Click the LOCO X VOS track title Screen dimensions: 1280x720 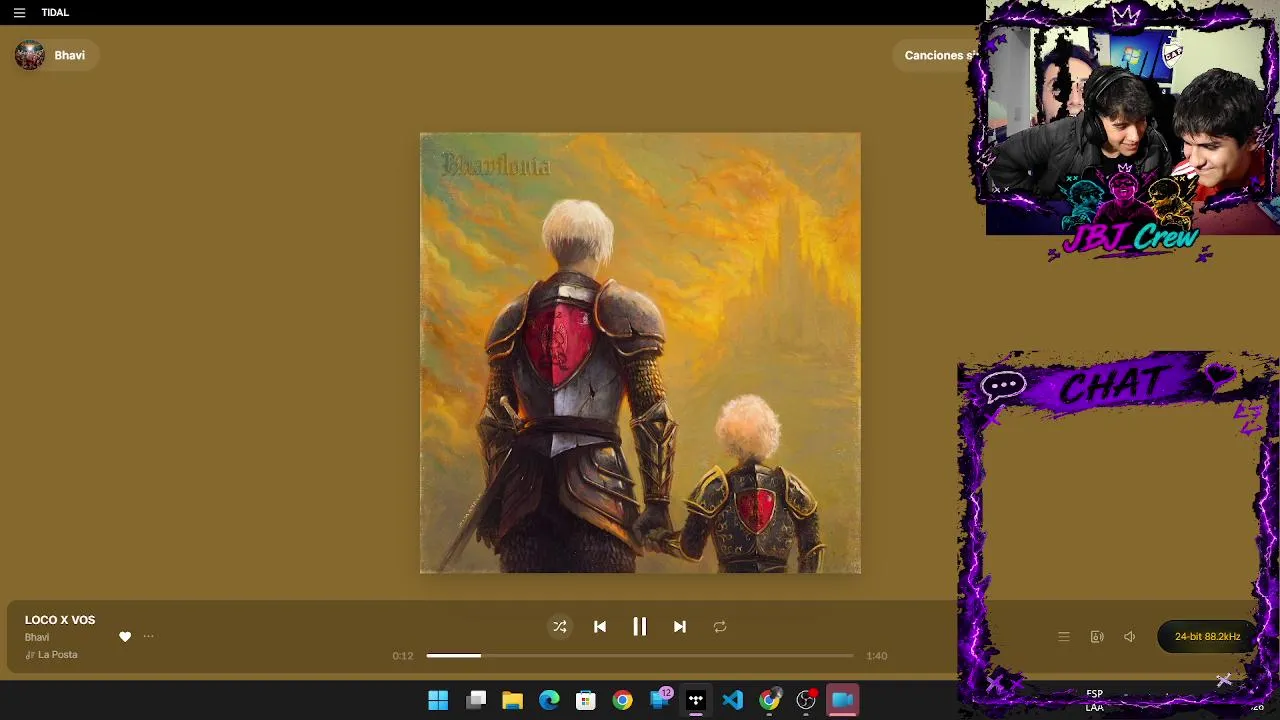pyautogui.click(x=60, y=620)
